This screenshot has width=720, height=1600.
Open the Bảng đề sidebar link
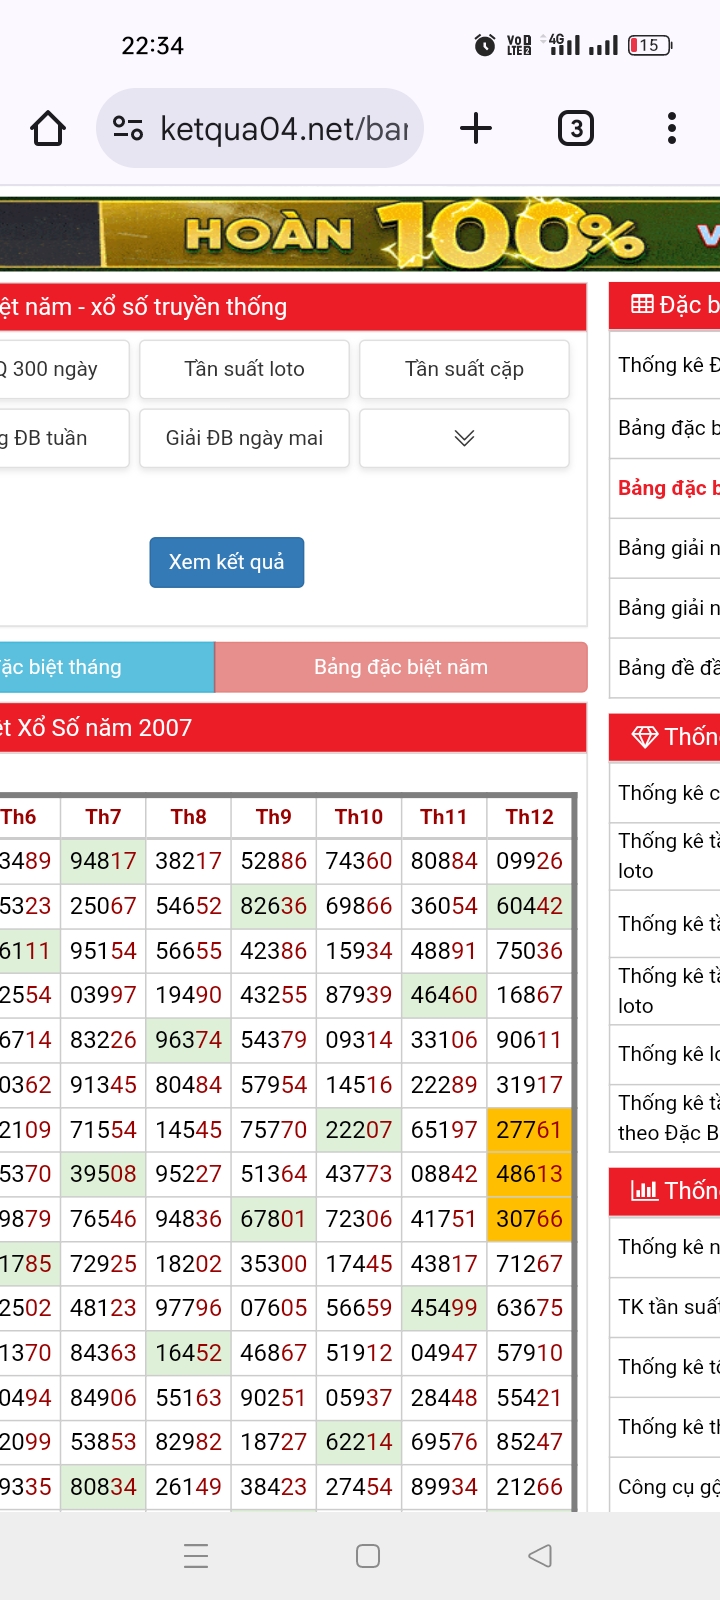(668, 668)
